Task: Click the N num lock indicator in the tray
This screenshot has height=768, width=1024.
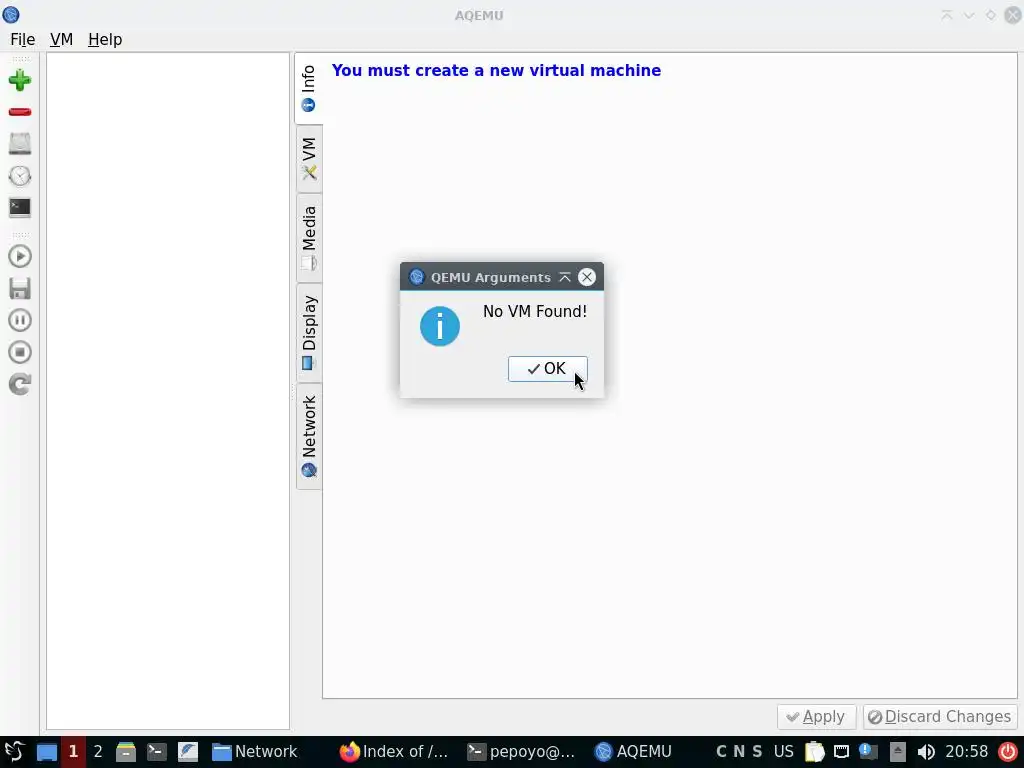Action: (x=739, y=752)
